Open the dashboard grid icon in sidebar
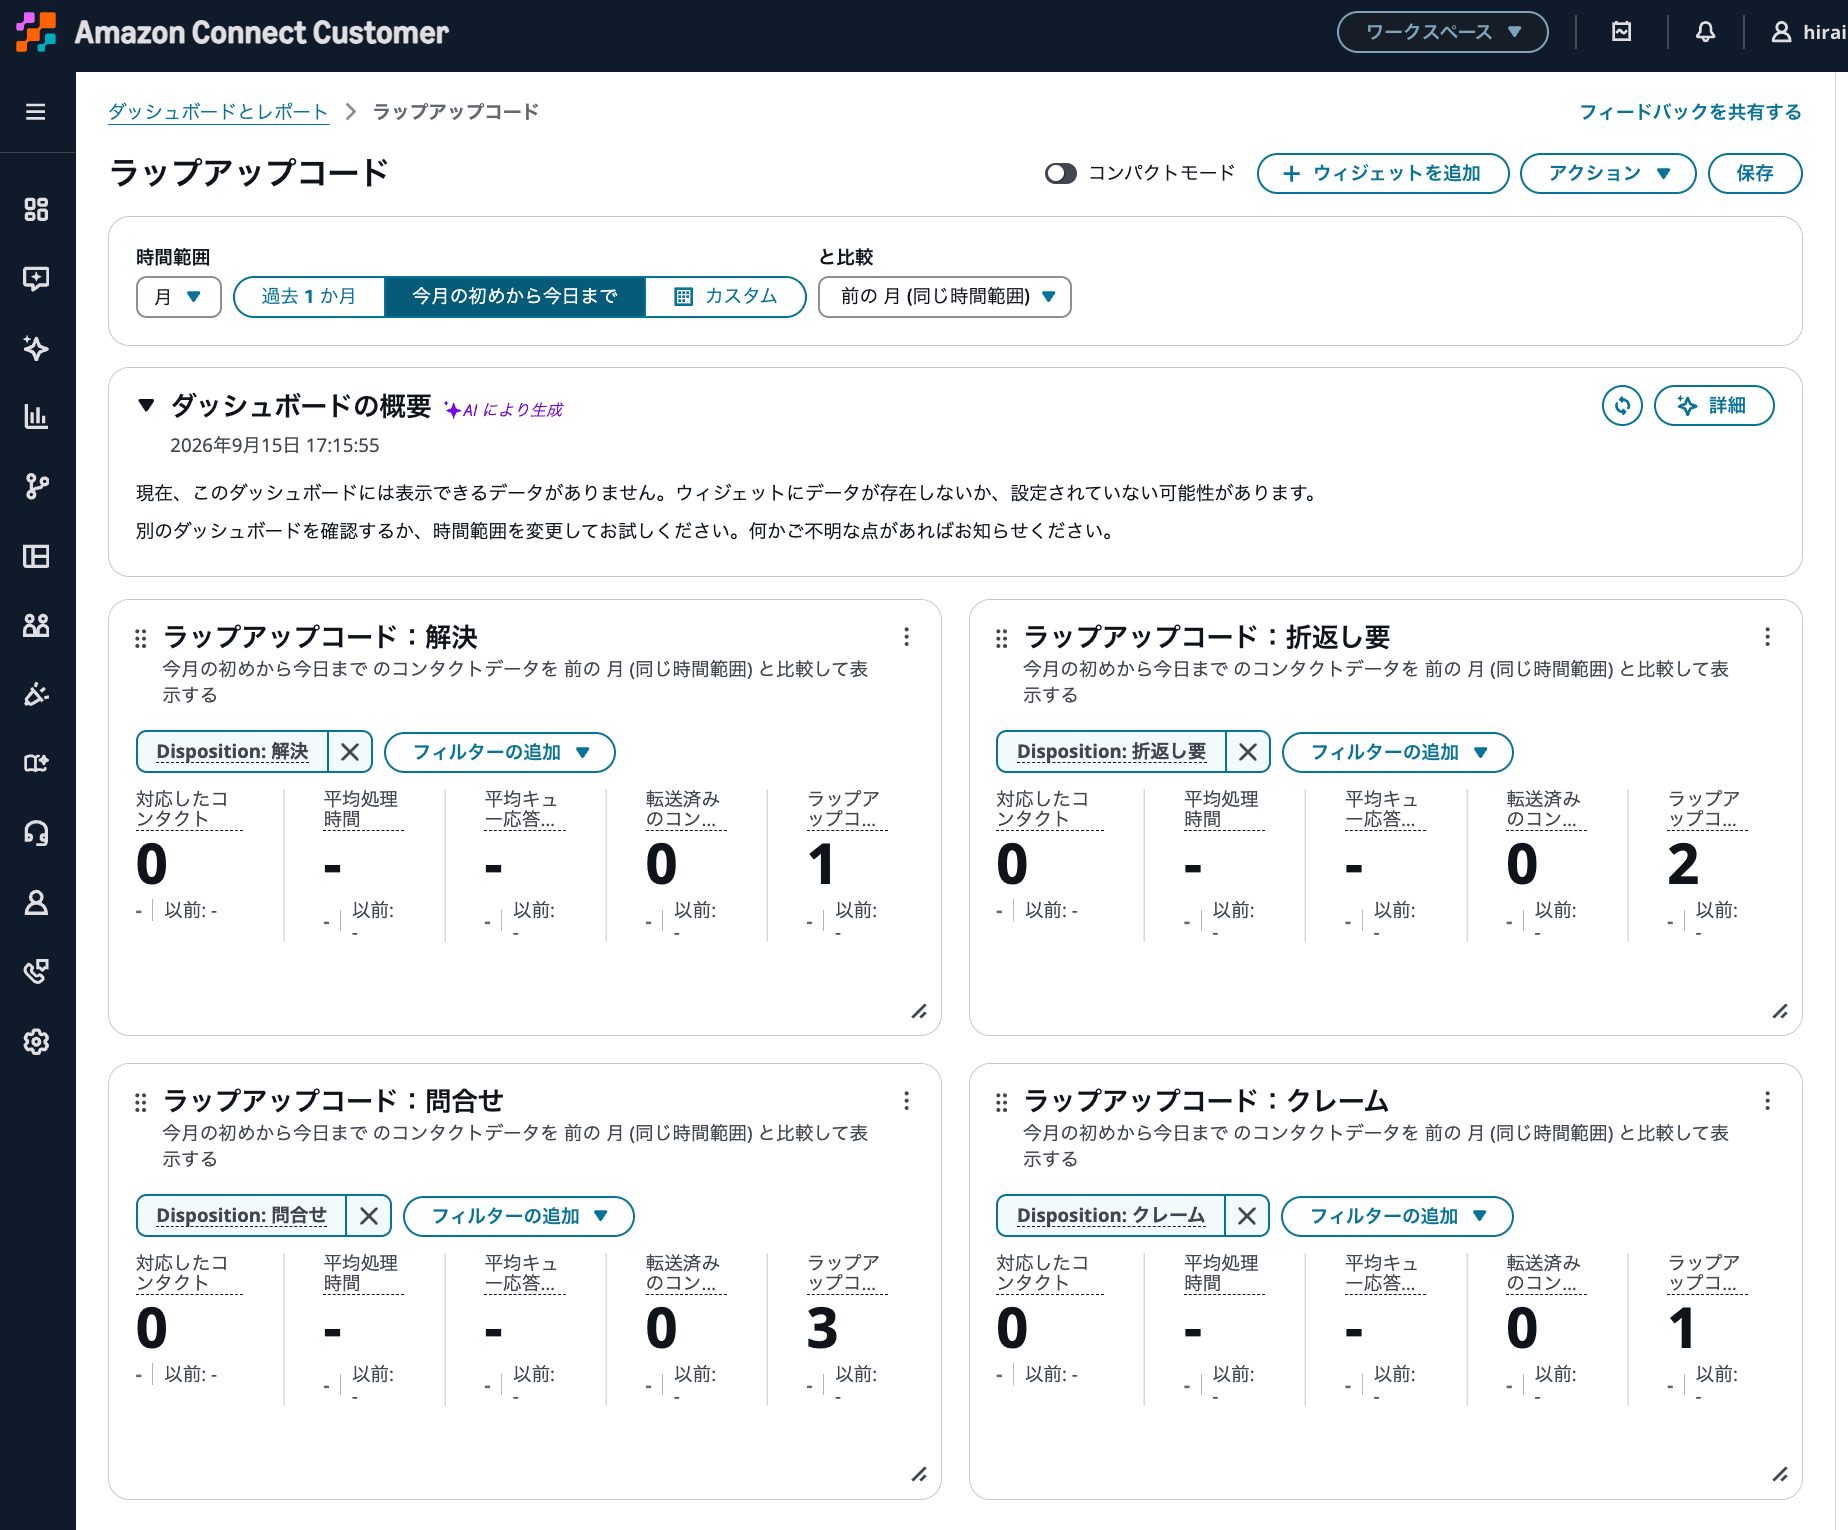 [36, 209]
